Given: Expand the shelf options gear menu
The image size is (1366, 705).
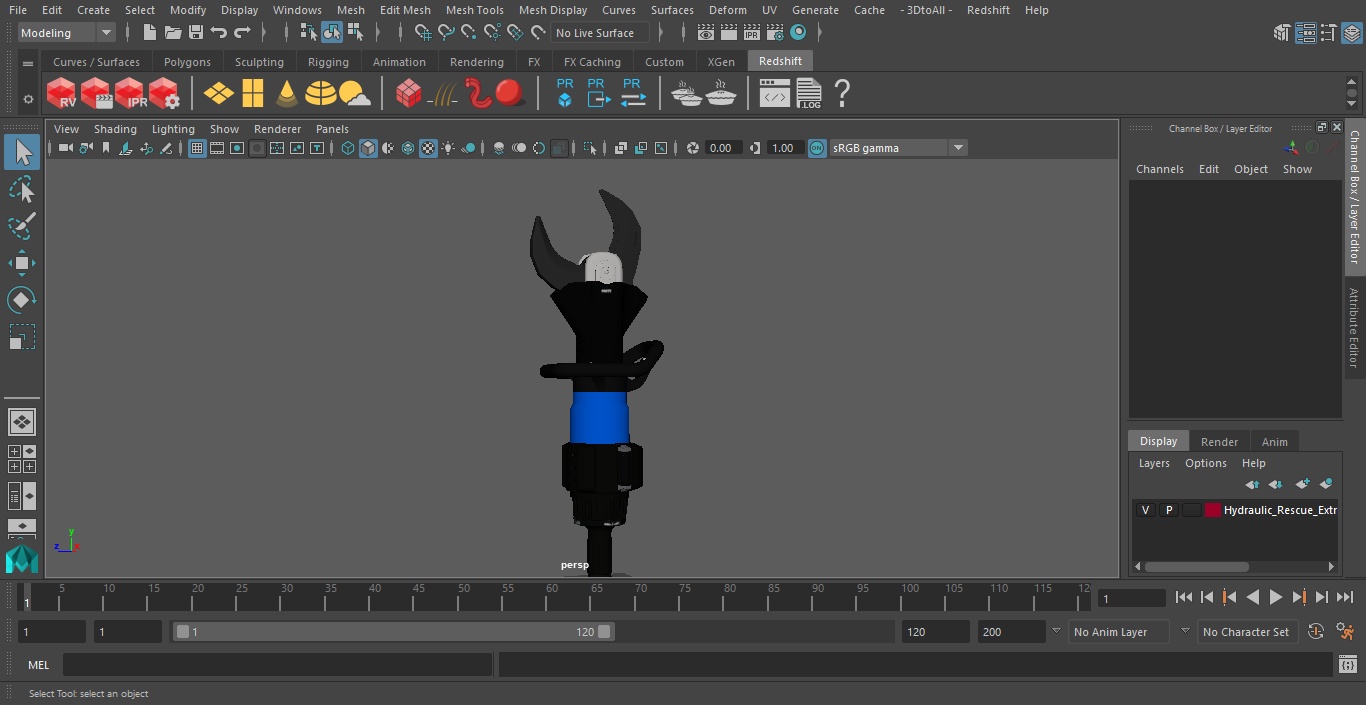Looking at the screenshot, I should 28,99.
